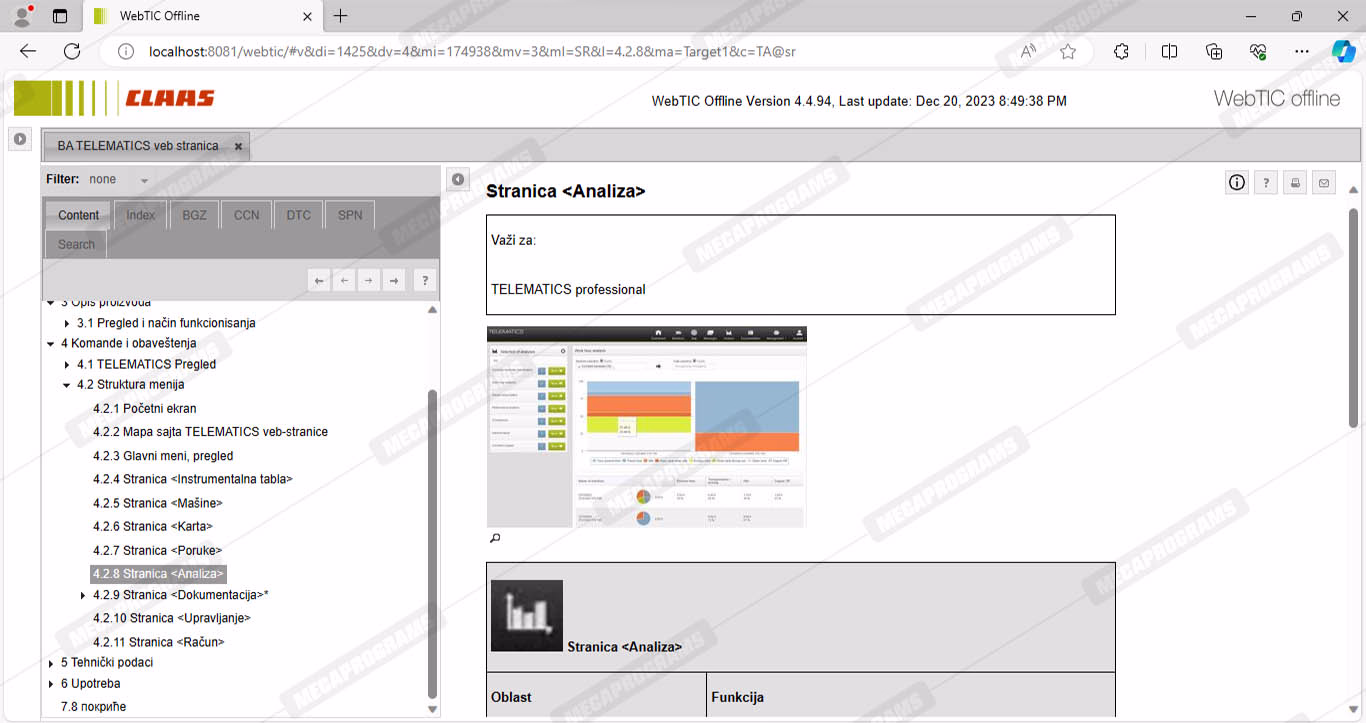Close the BA TELEMATICS veb stranica tab
1366x723 pixels.
pyautogui.click(x=238, y=146)
